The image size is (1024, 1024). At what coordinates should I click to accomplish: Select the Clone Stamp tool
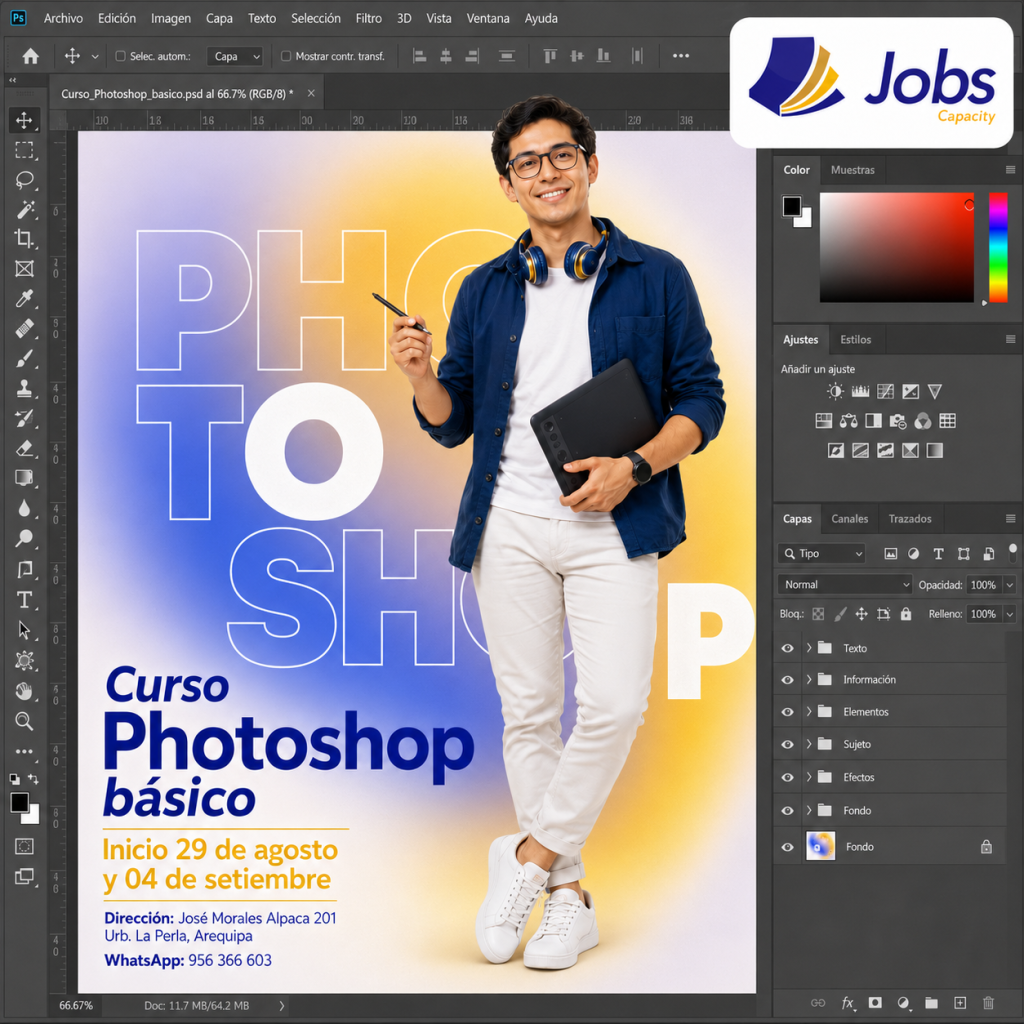(24, 389)
